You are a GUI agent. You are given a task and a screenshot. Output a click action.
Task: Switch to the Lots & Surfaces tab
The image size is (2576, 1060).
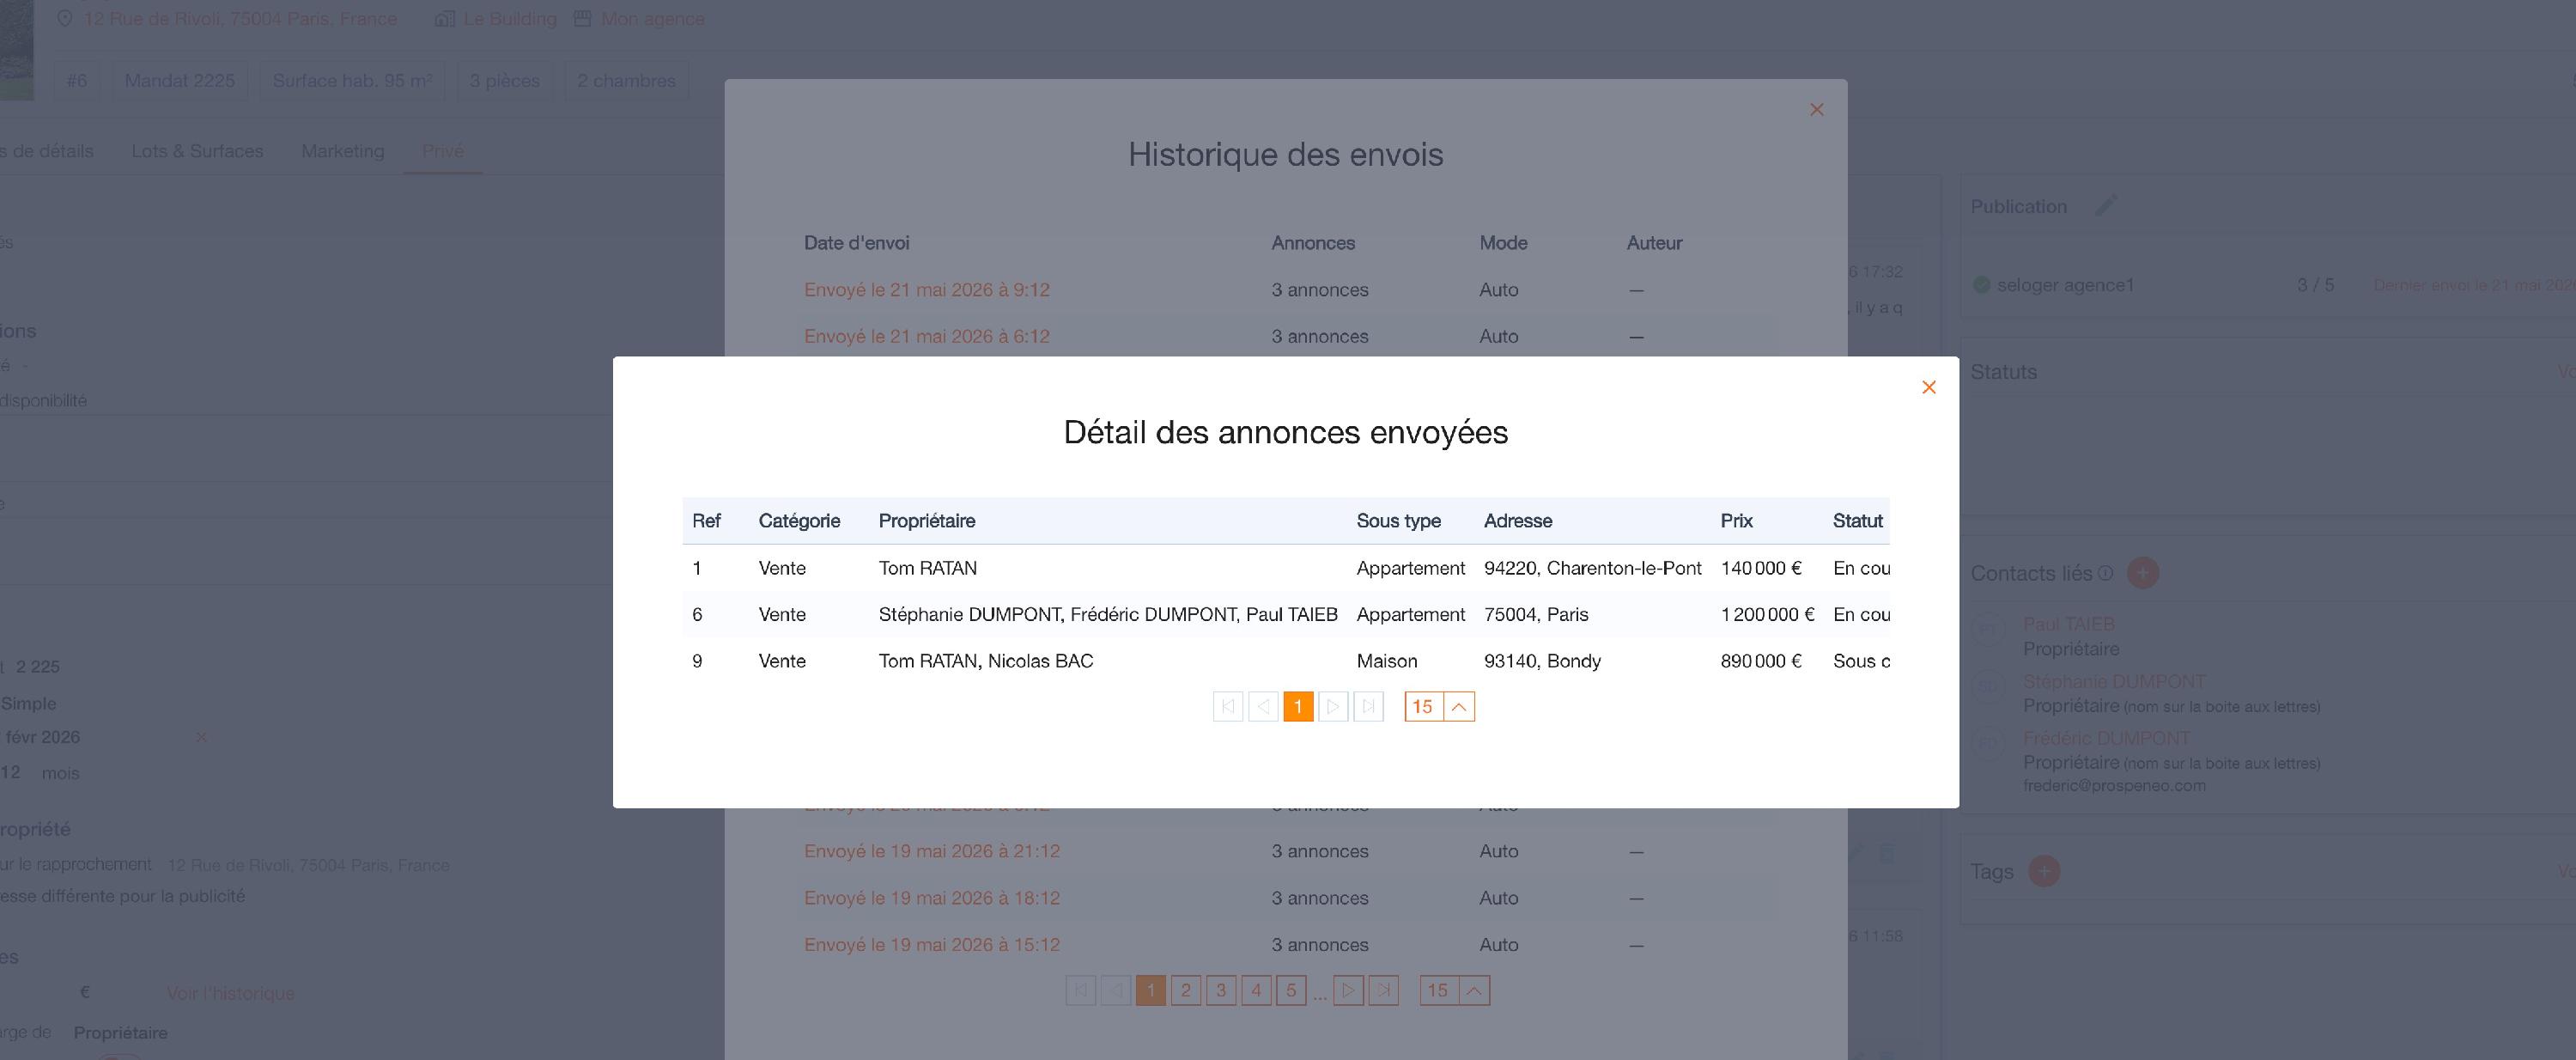coord(197,151)
